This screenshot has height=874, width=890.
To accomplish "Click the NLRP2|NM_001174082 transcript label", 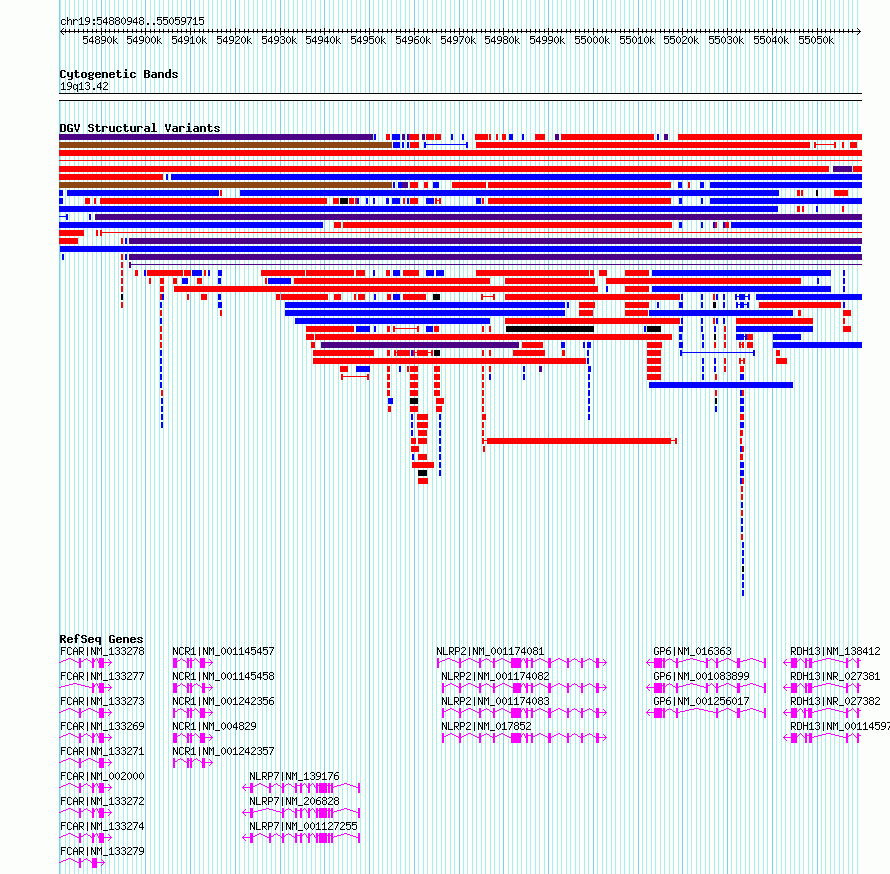I will (495, 676).
